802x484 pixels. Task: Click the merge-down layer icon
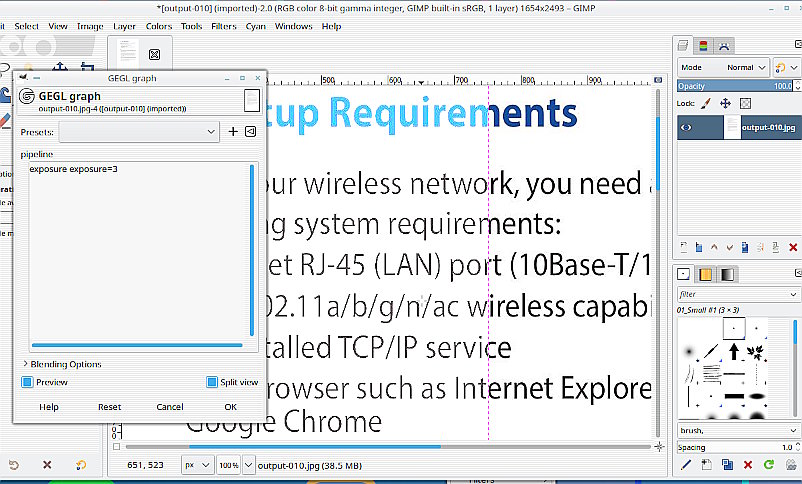click(x=775, y=247)
